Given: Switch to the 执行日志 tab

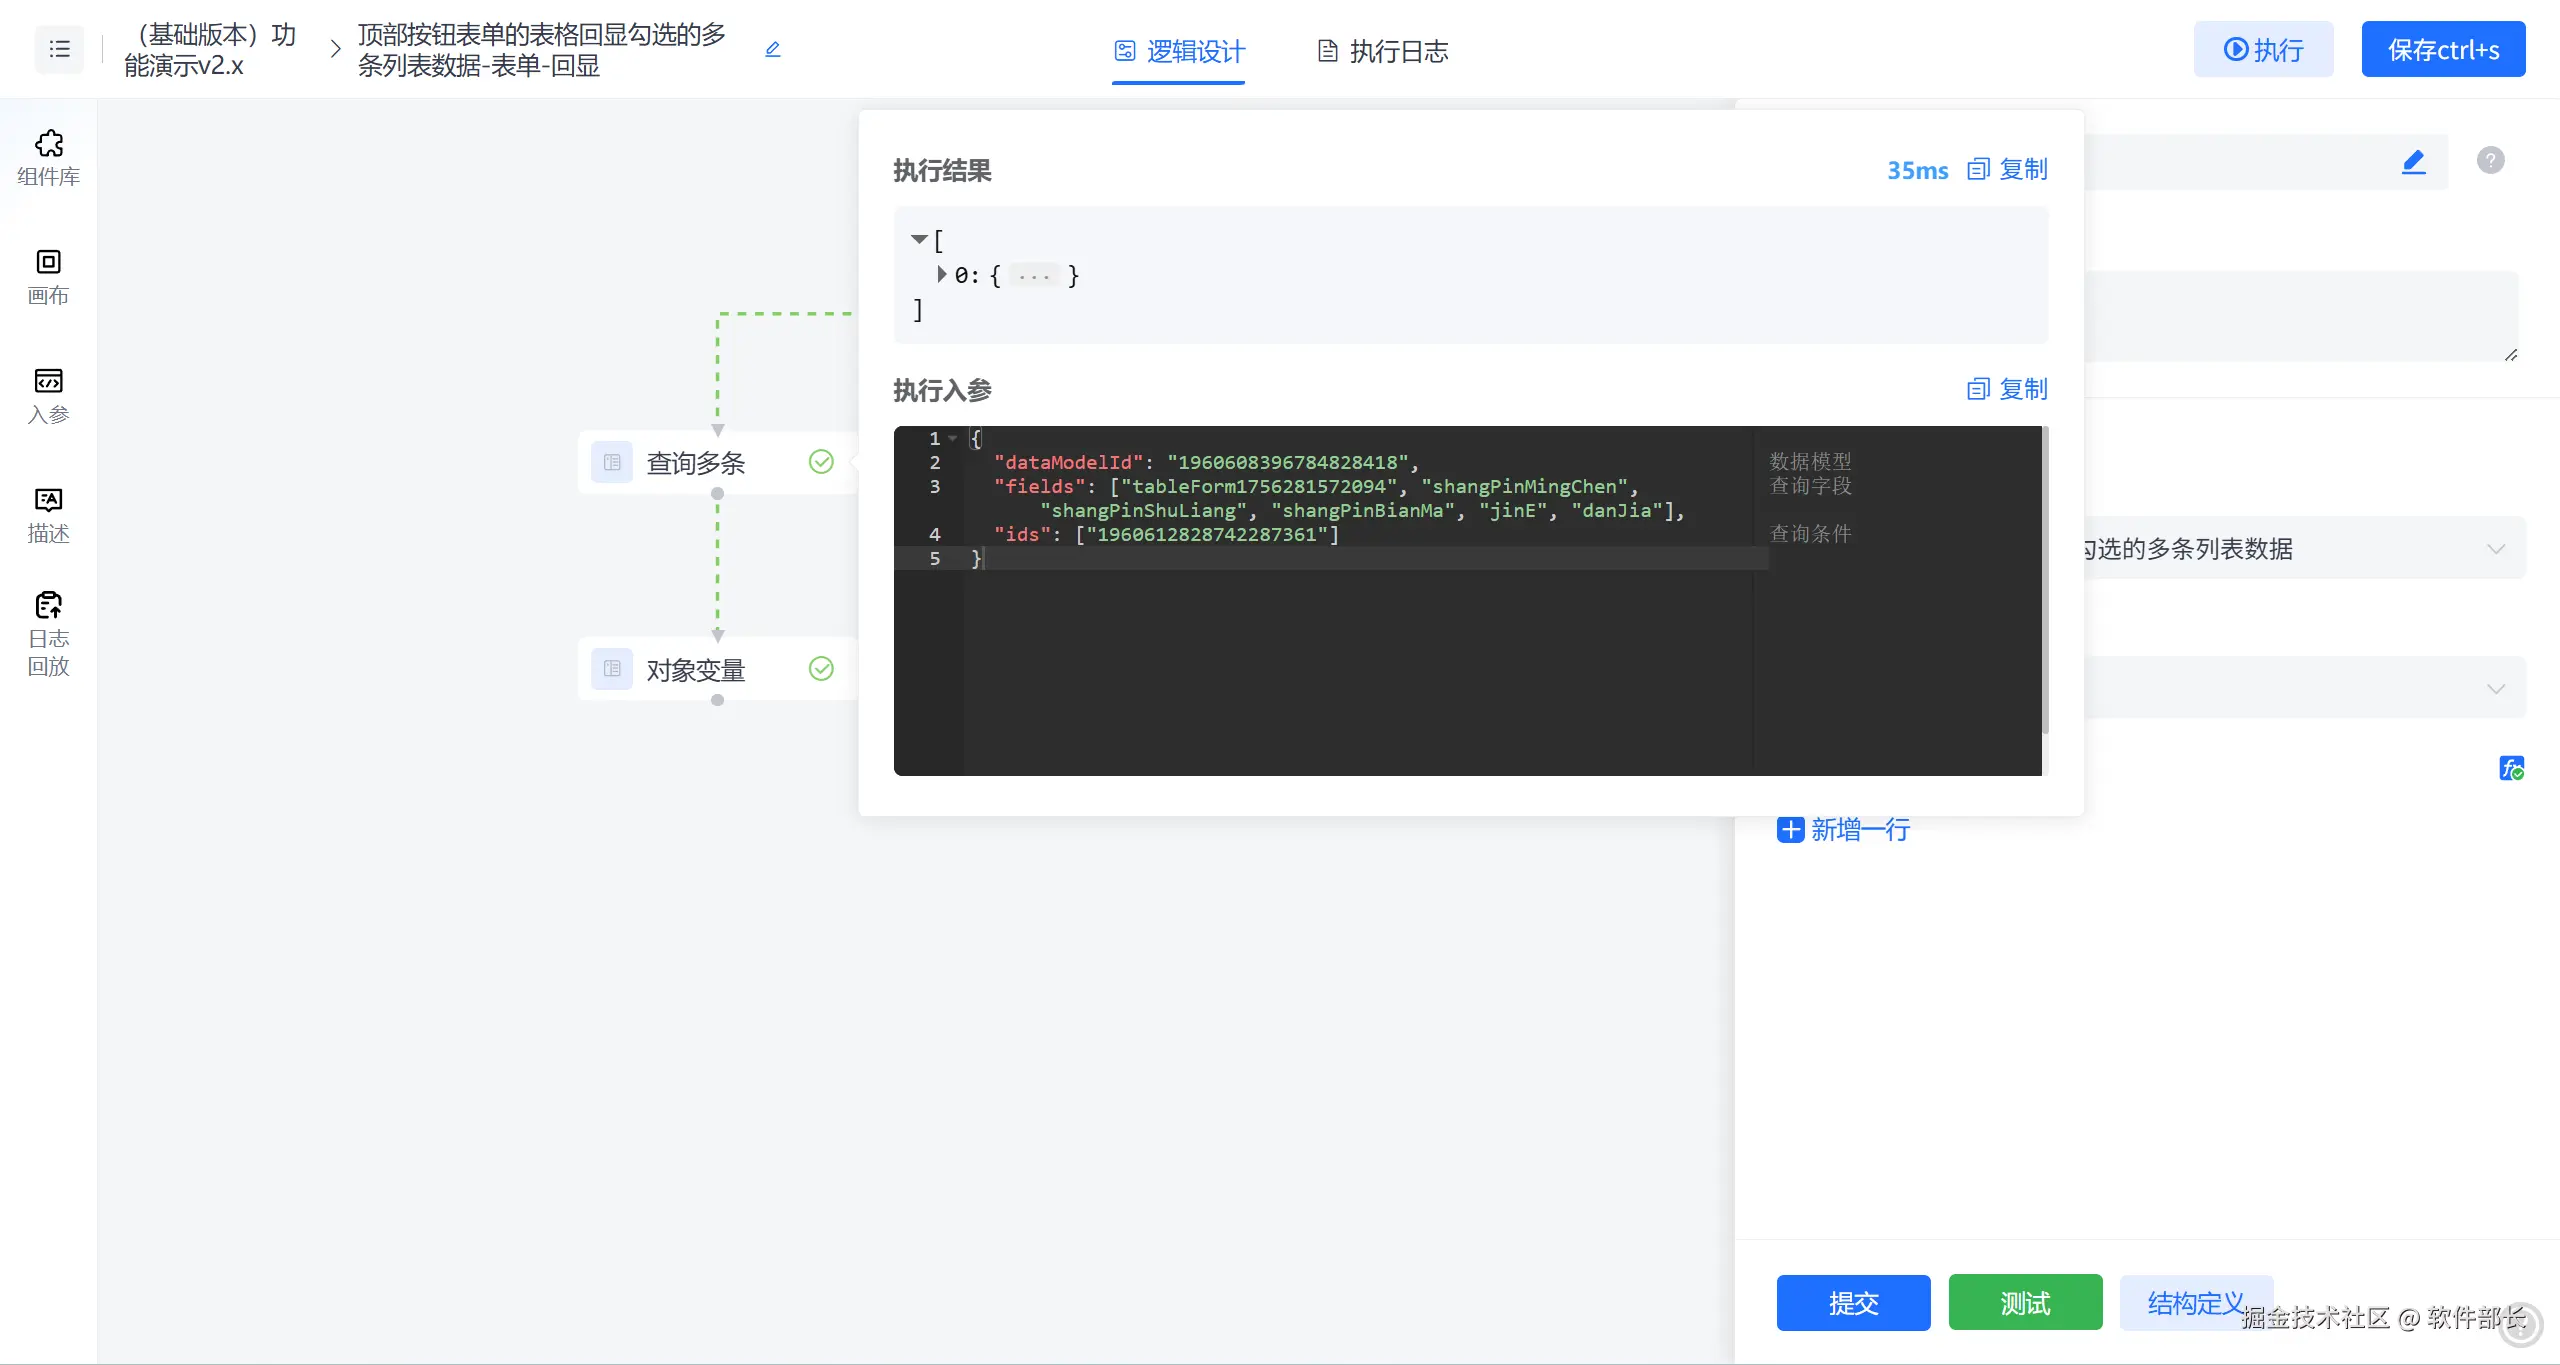Looking at the screenshot, I should tap(1383, 51).
